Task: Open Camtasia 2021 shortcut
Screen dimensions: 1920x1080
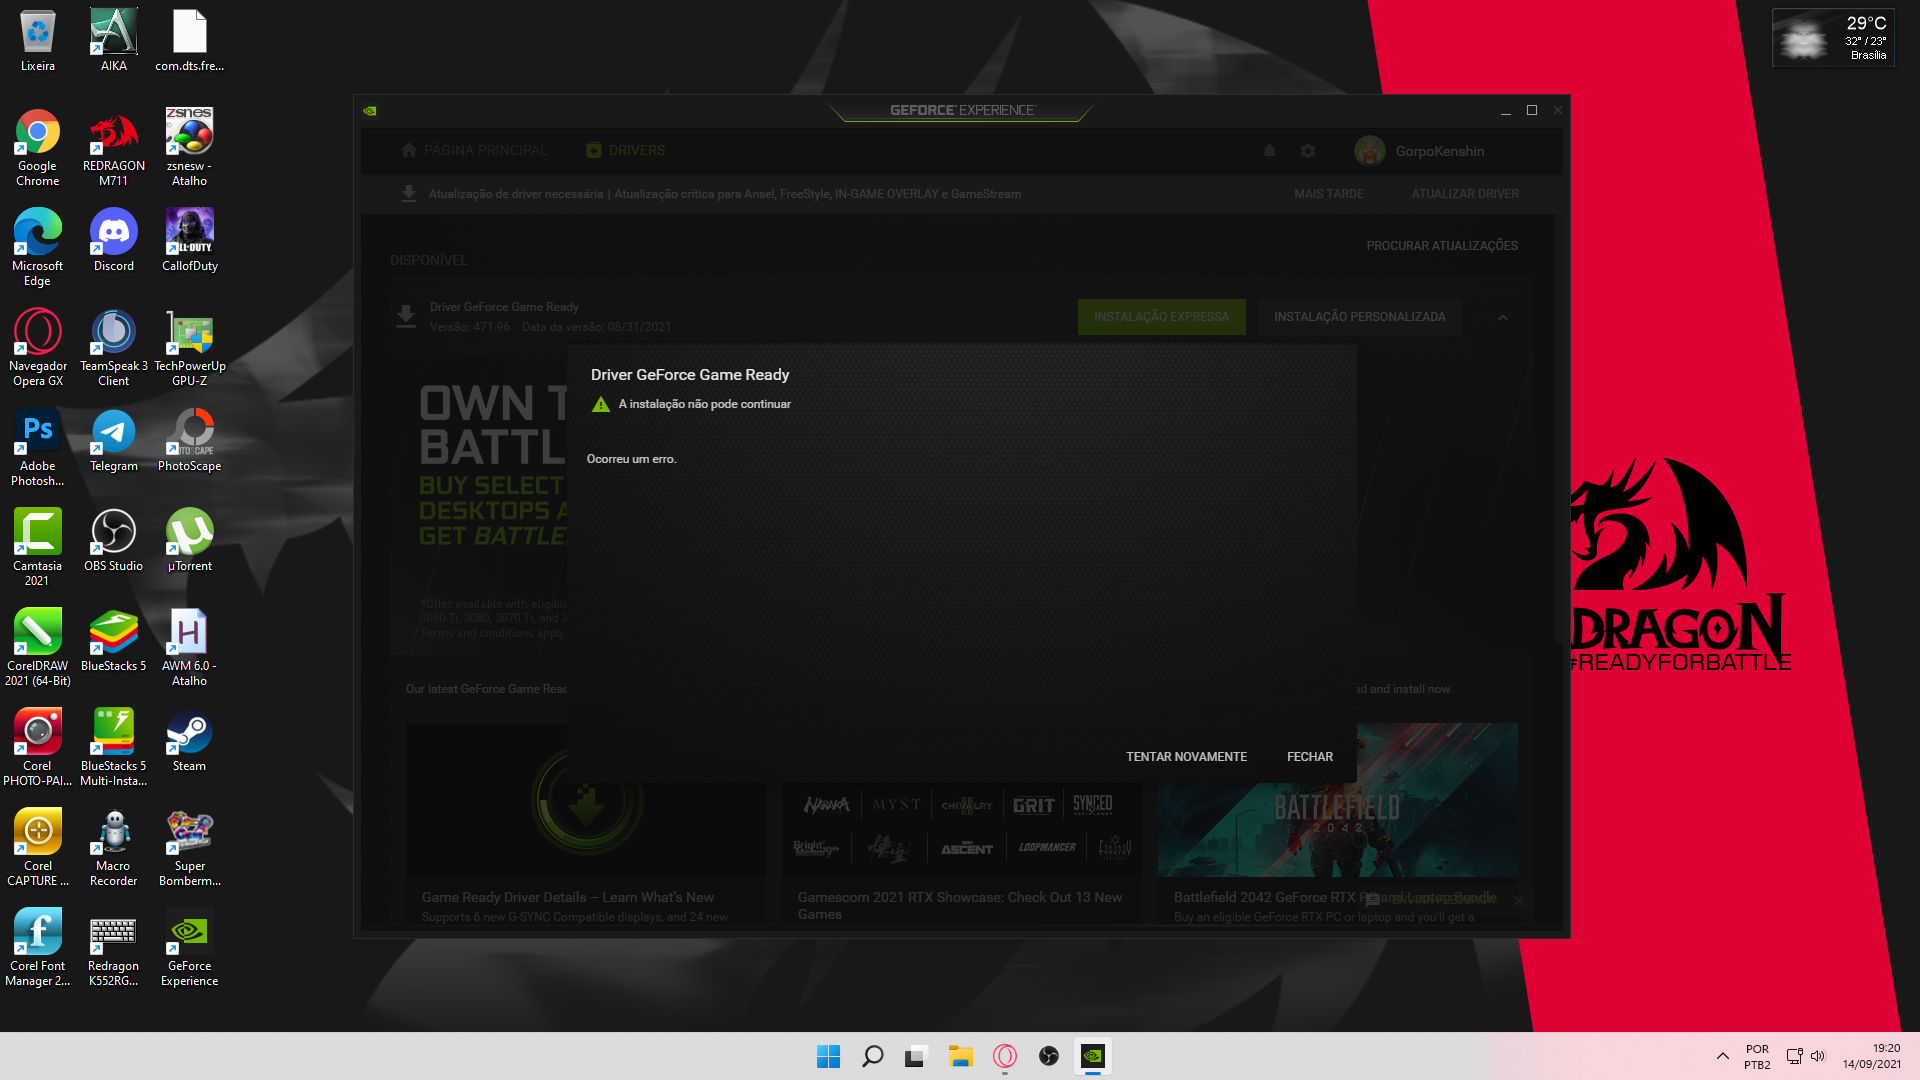Action: (37, 548)
